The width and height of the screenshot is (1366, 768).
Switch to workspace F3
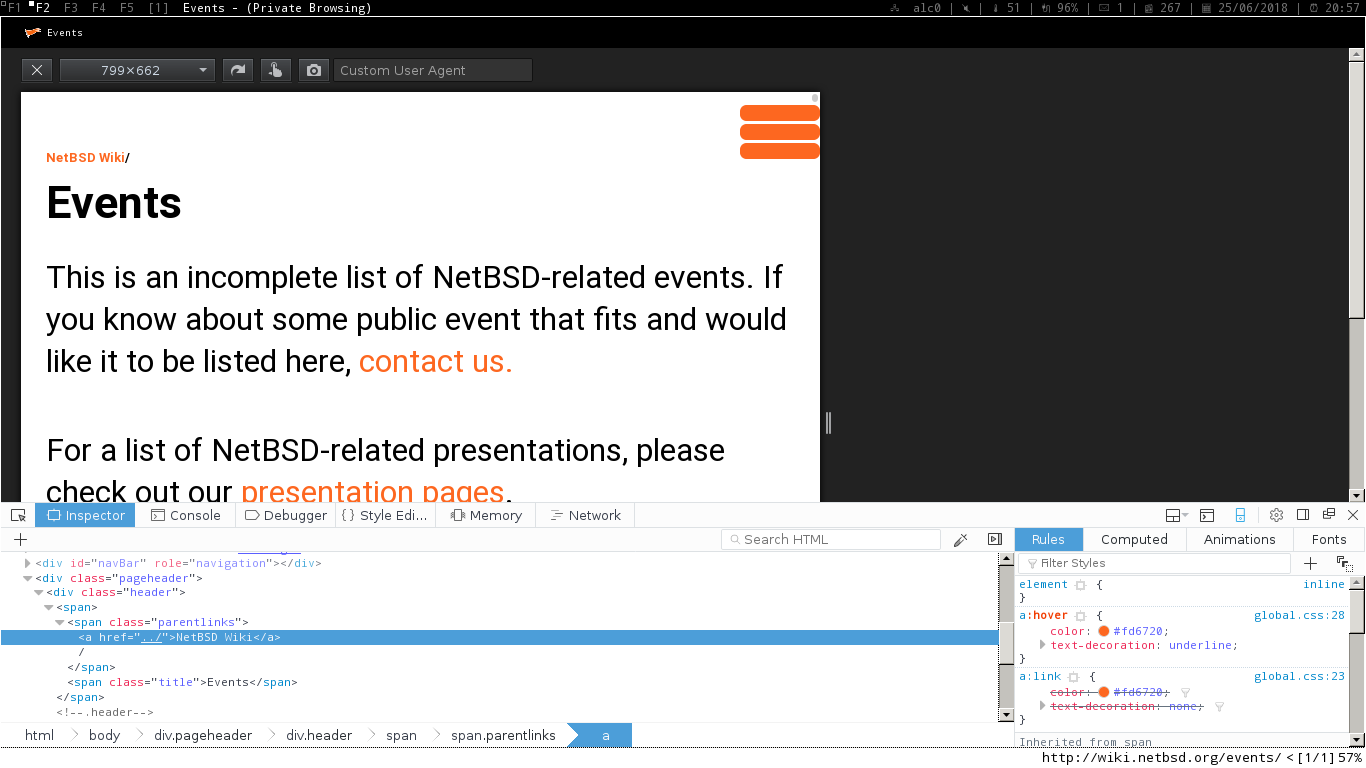[x=71, y=8]
